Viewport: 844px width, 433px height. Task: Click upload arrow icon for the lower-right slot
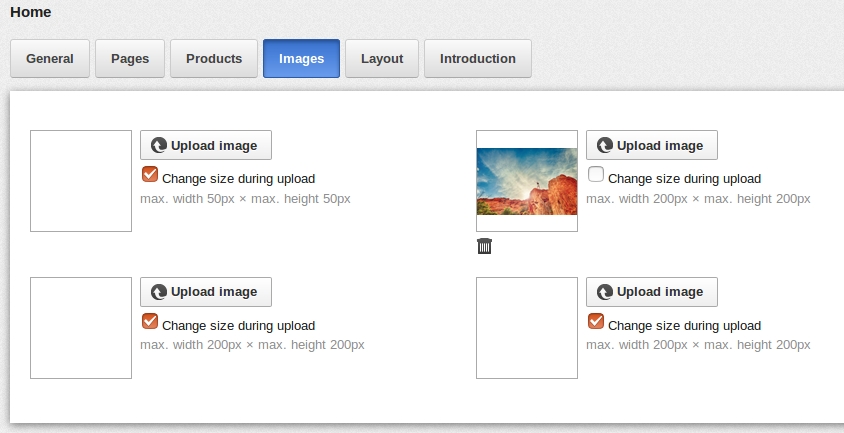[605, 292]
